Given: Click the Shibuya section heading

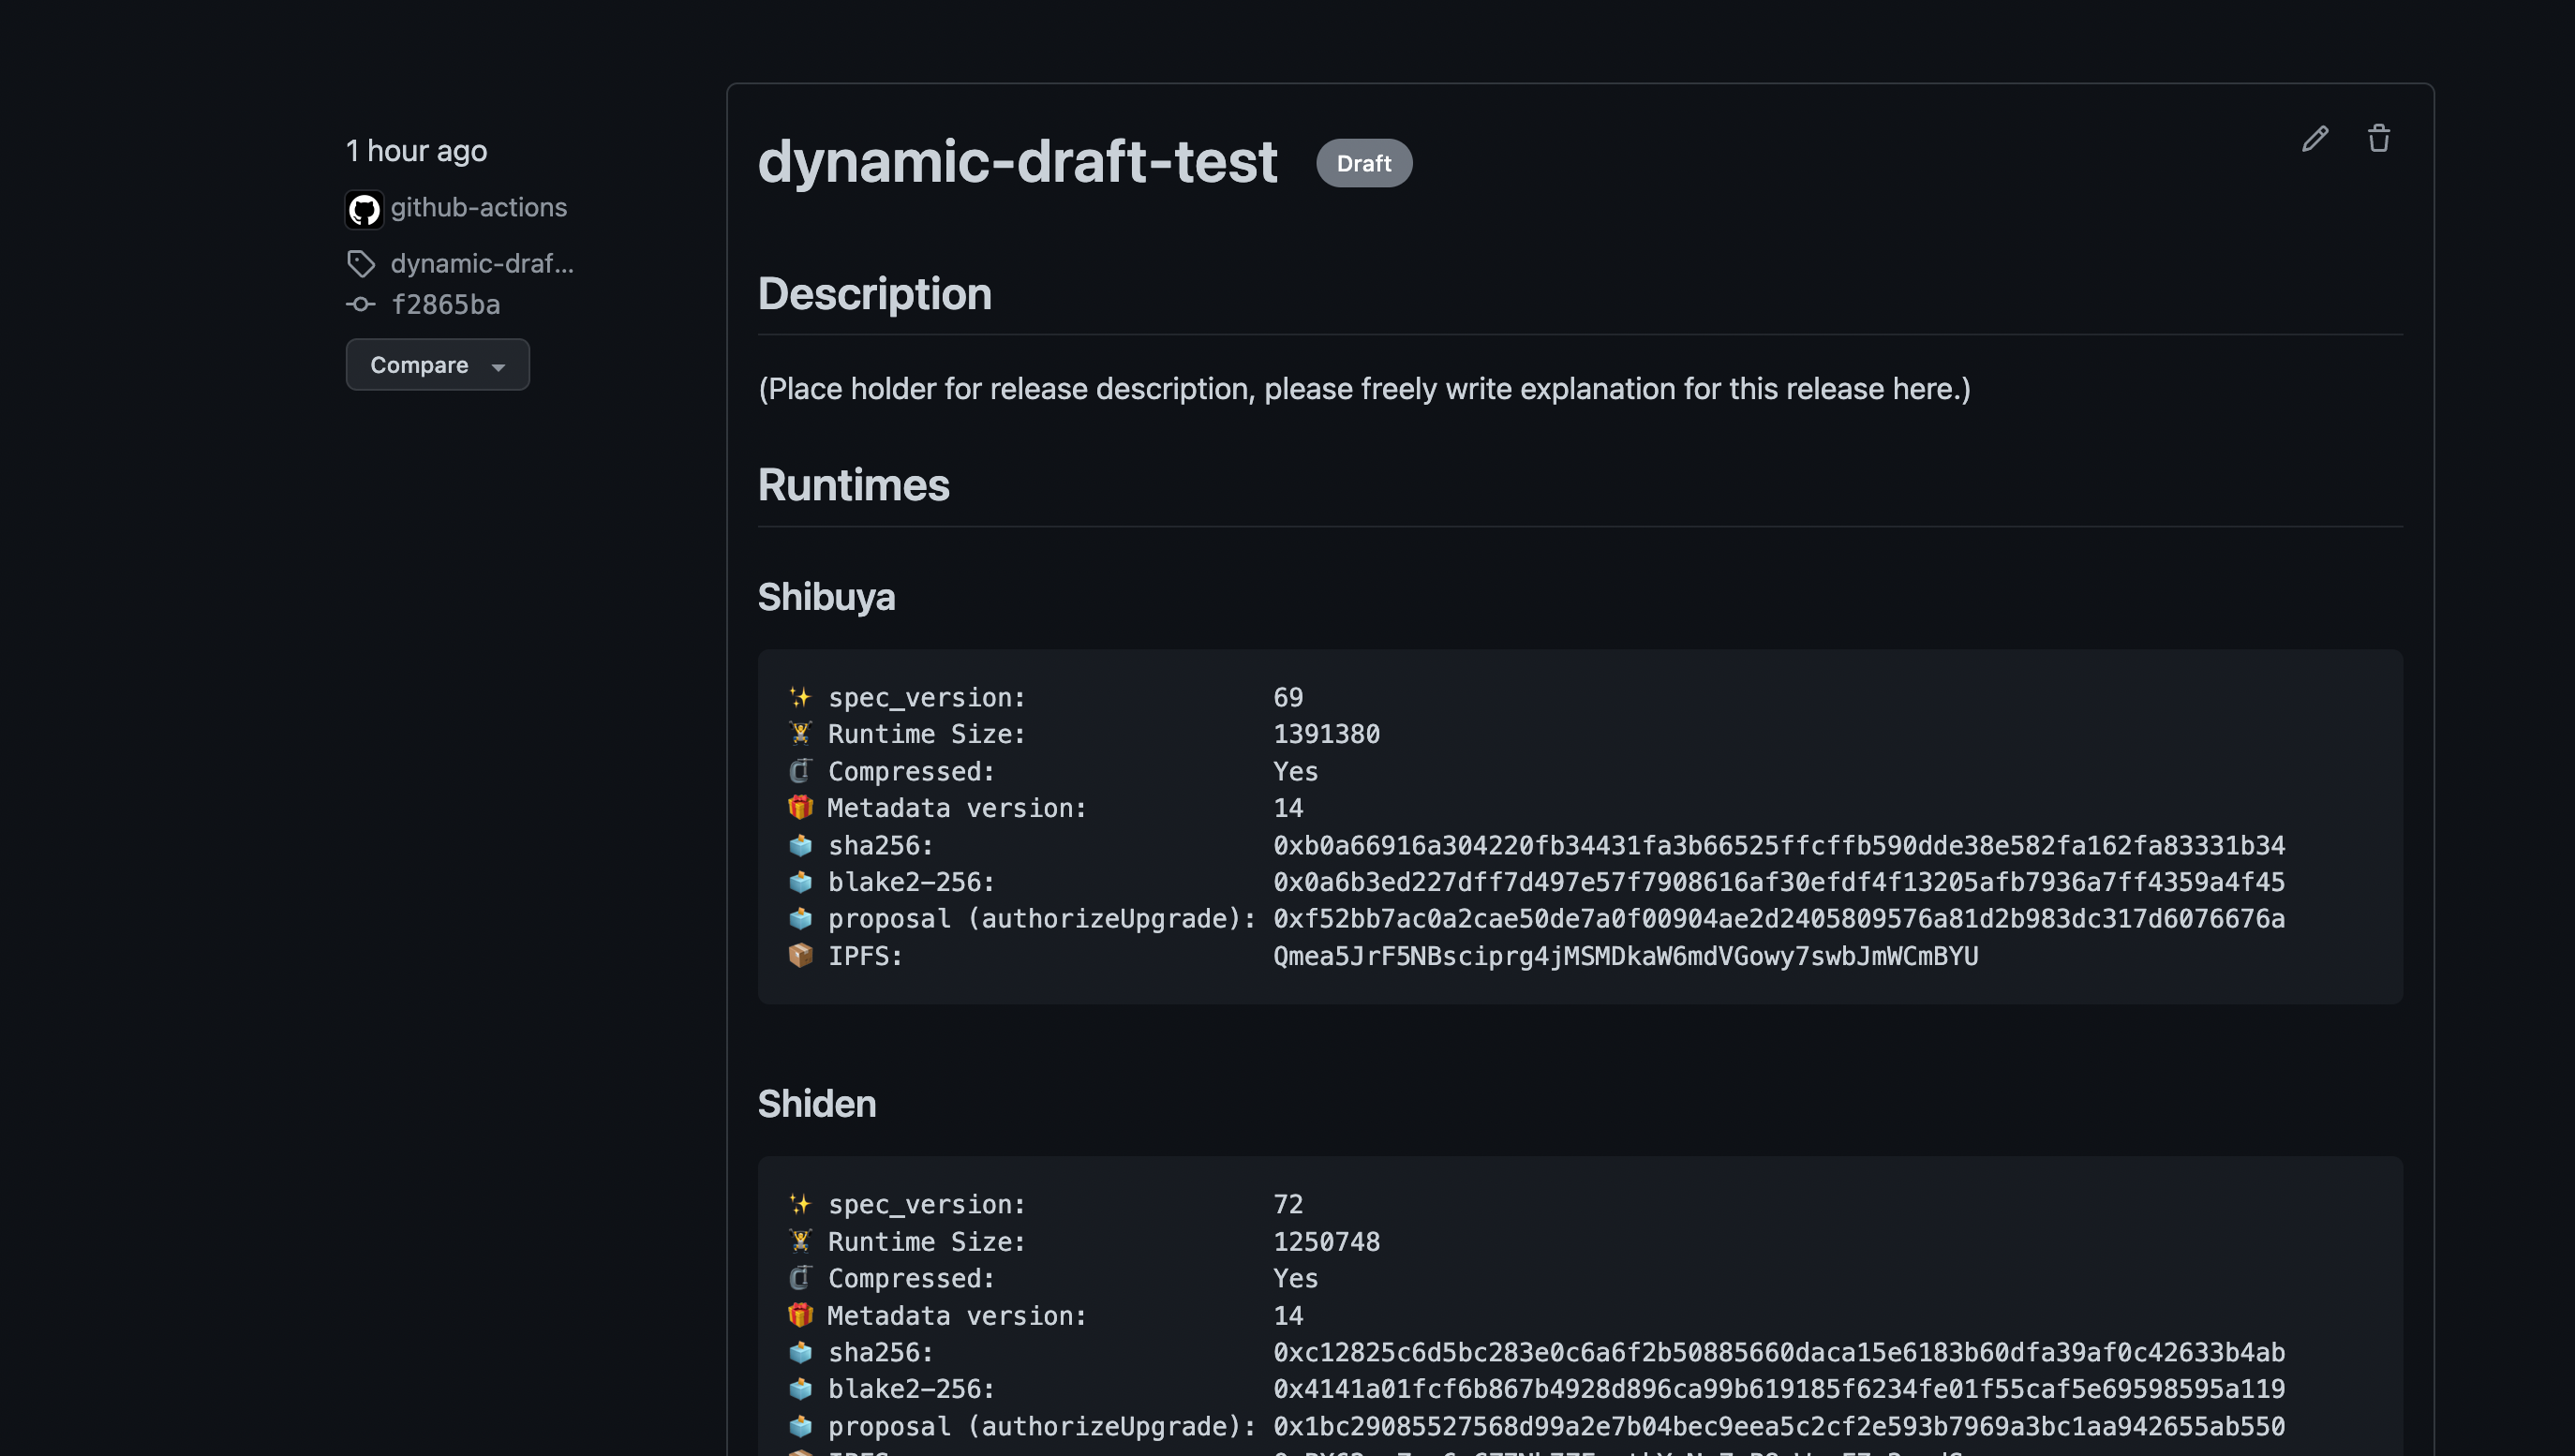Looking at the screenshot, I should click(826, 597).
